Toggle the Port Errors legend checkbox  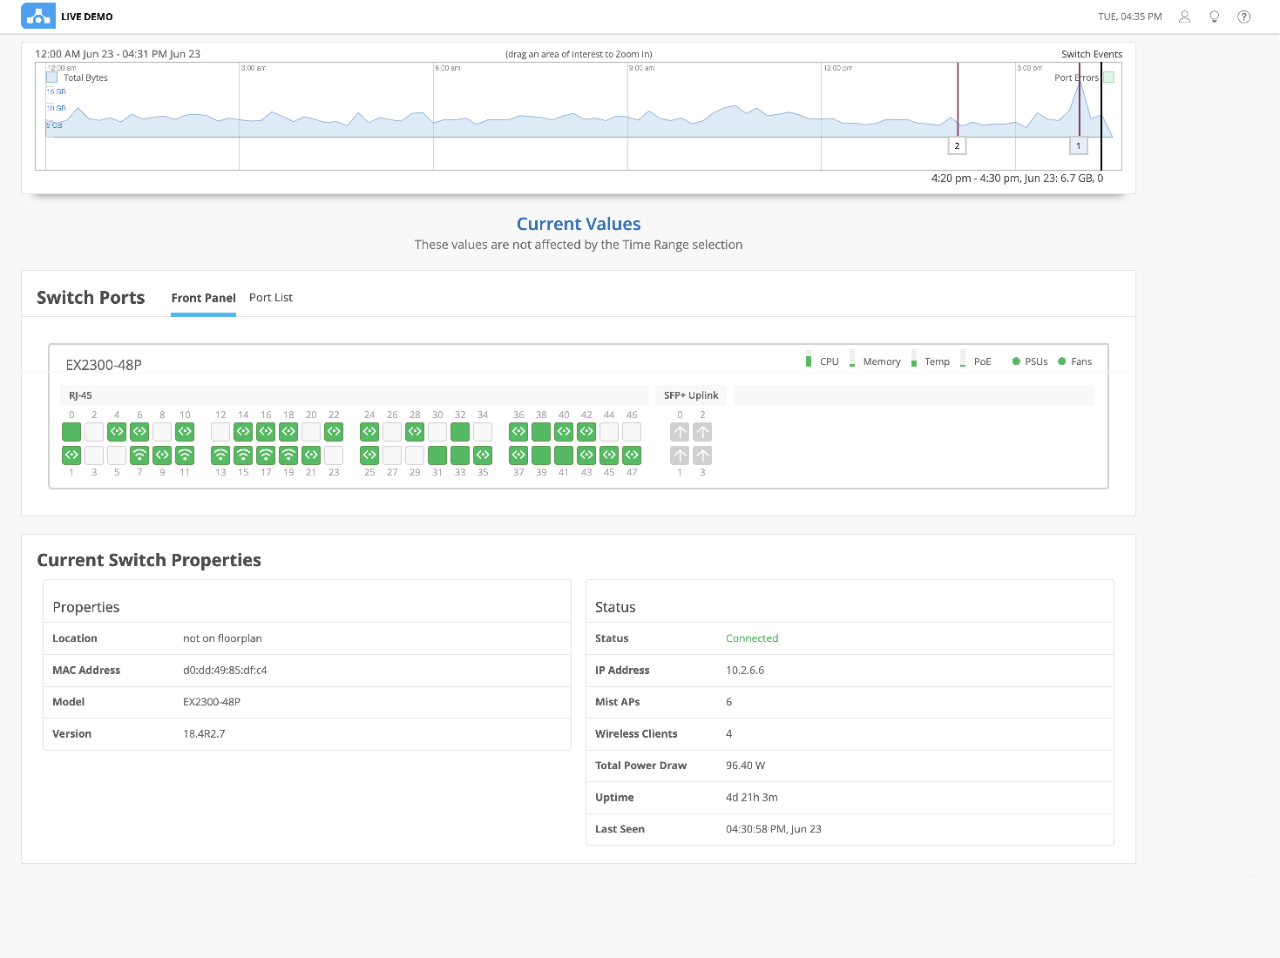tap(1108, 77)
